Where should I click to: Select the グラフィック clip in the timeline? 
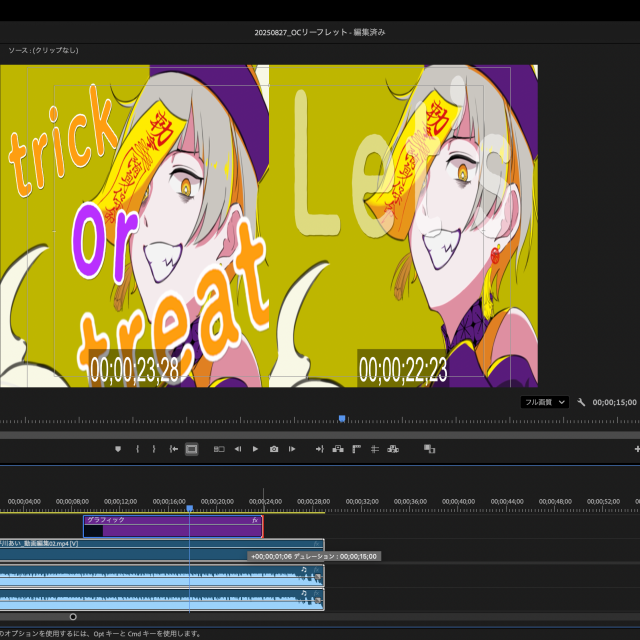[170, 526]
